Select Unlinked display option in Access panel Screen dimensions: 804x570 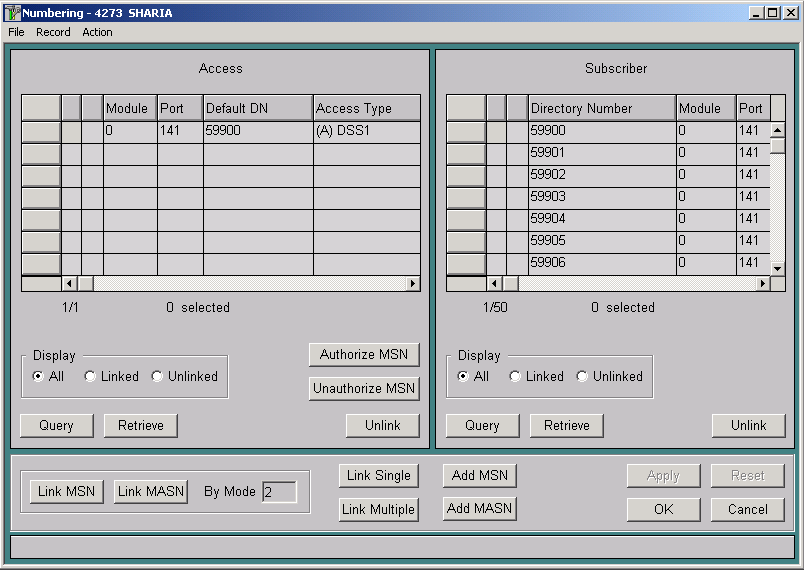[157, 377]
